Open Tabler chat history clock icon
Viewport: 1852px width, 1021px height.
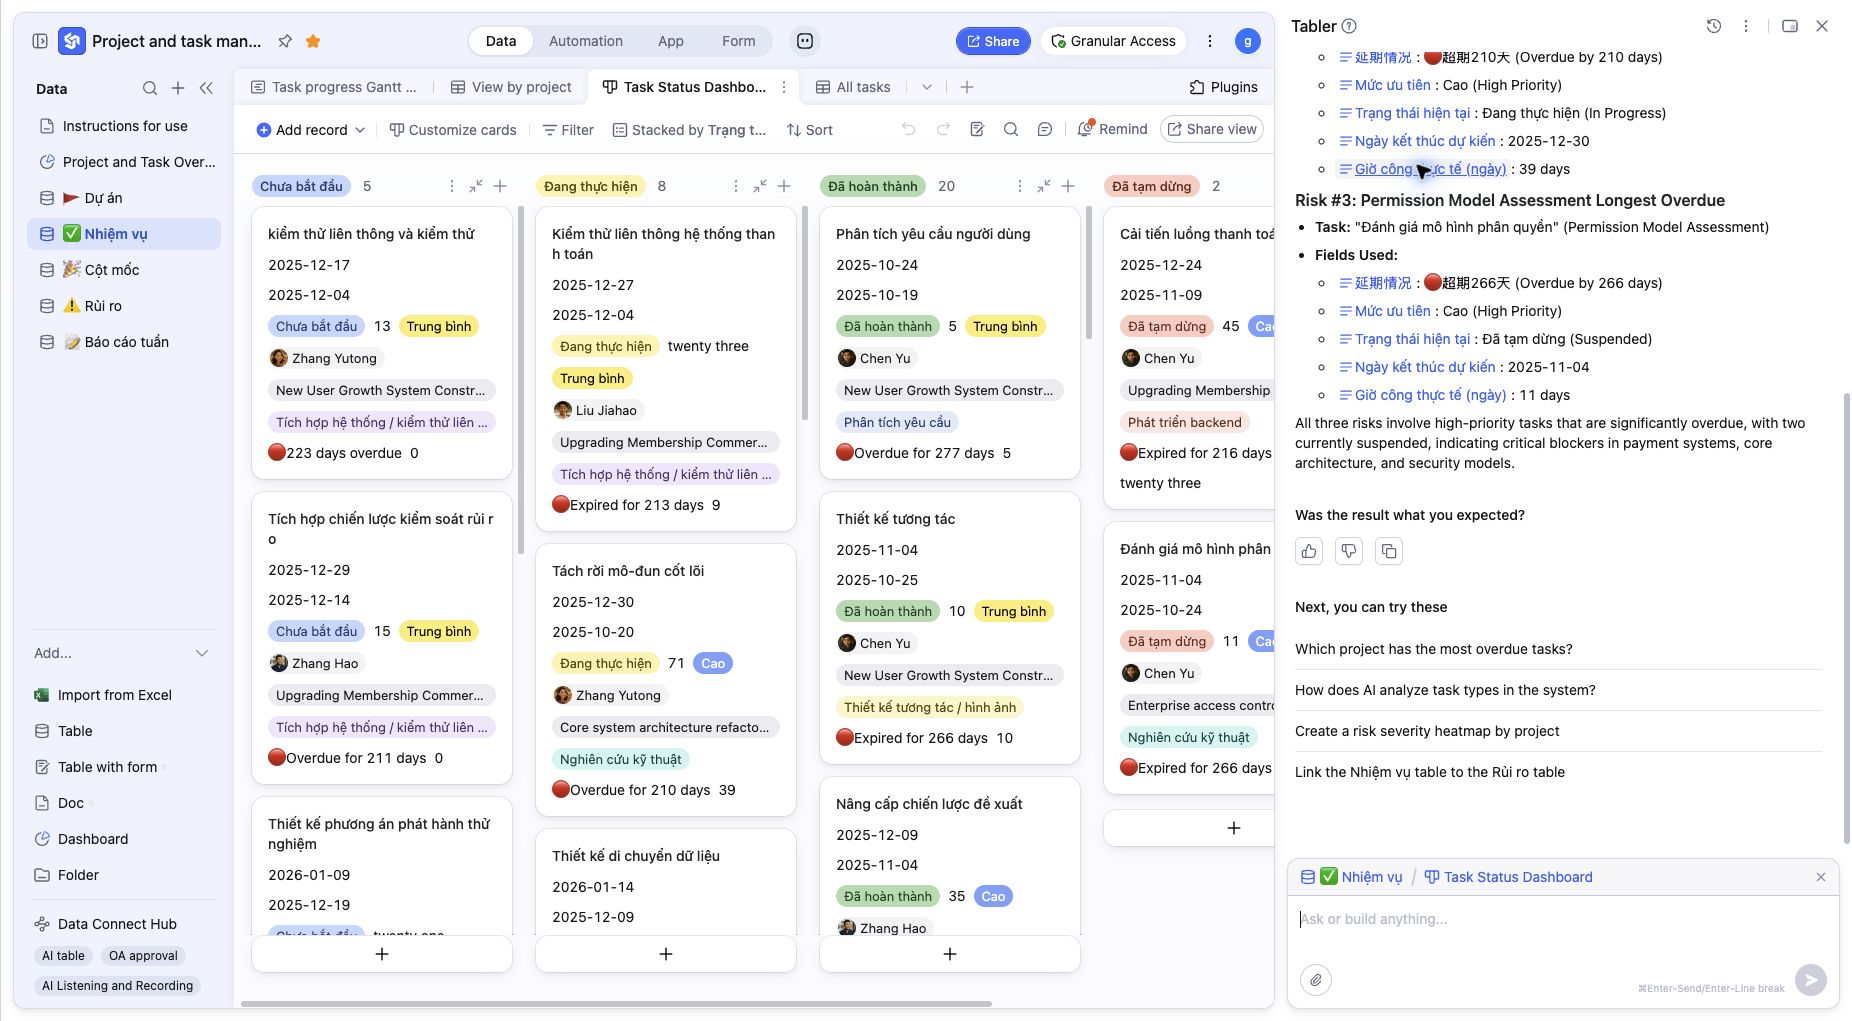1714,26
